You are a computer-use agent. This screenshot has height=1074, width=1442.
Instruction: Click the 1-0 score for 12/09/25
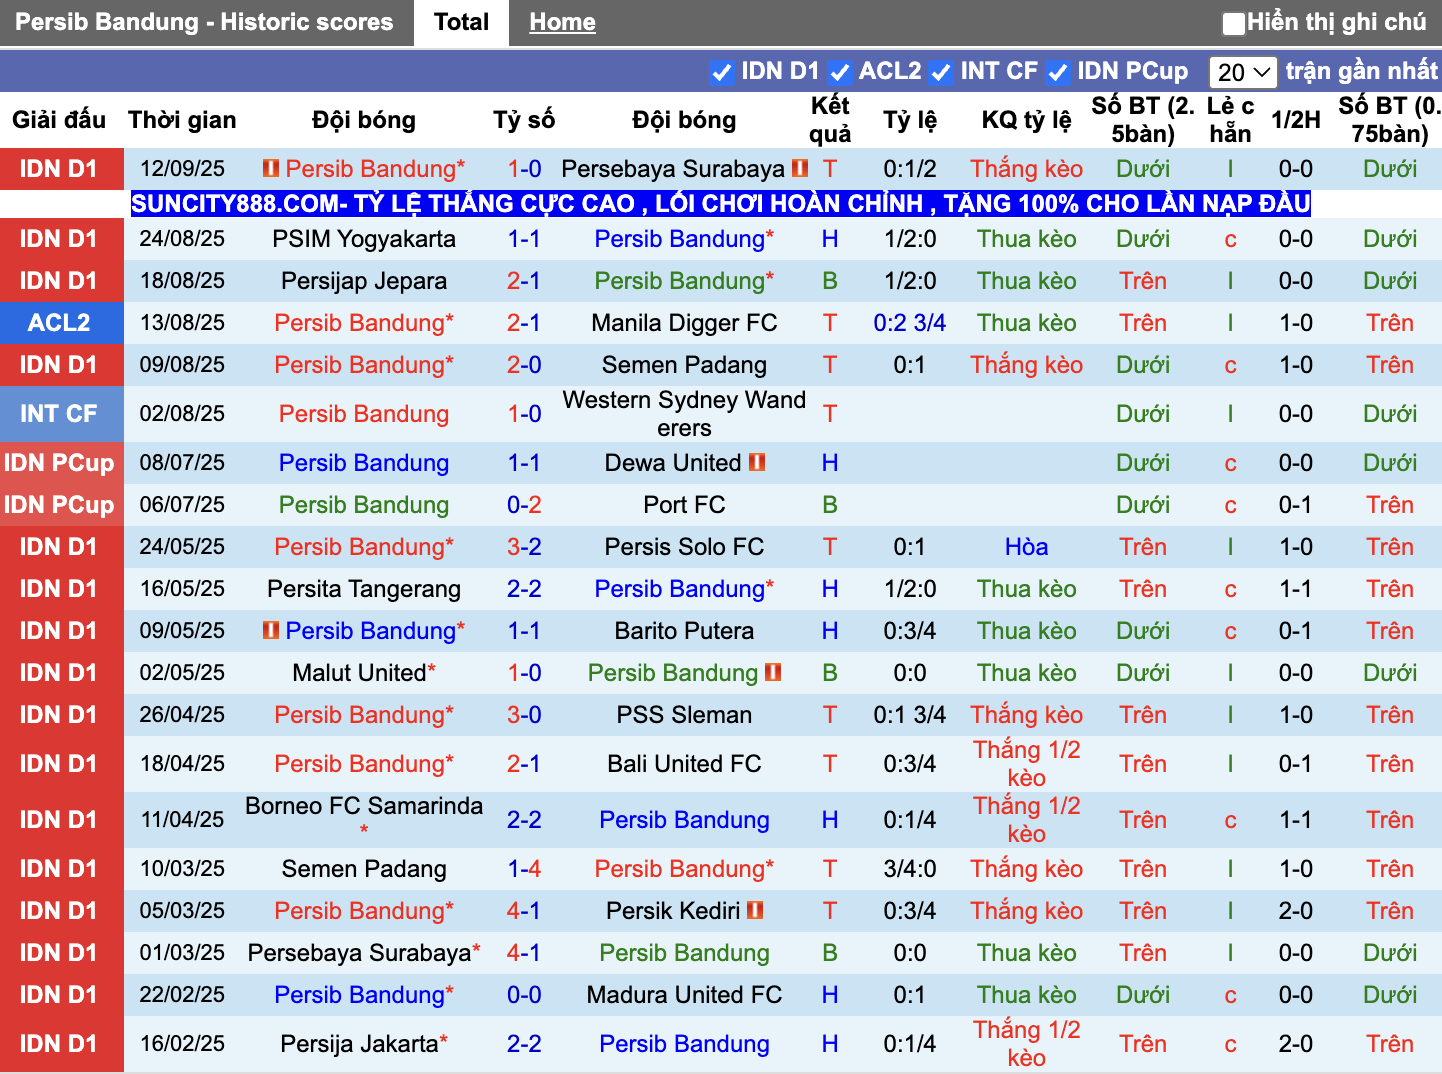click(524, 169)
